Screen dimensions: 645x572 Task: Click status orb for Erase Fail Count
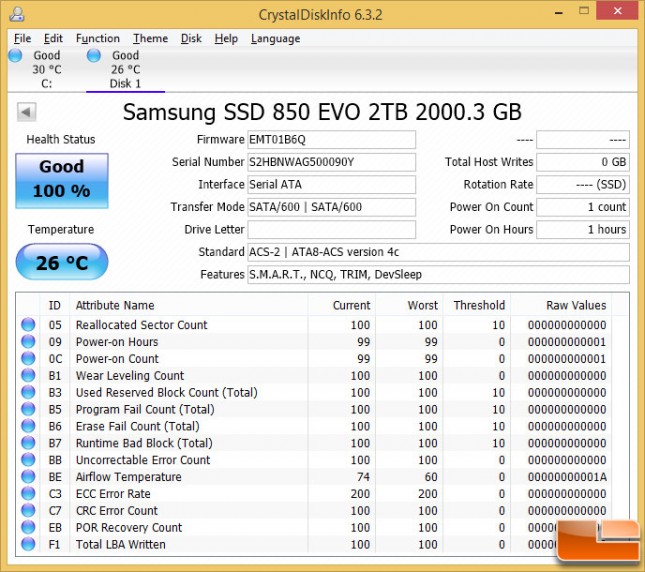pyautogui.click(x=28, y=426)
